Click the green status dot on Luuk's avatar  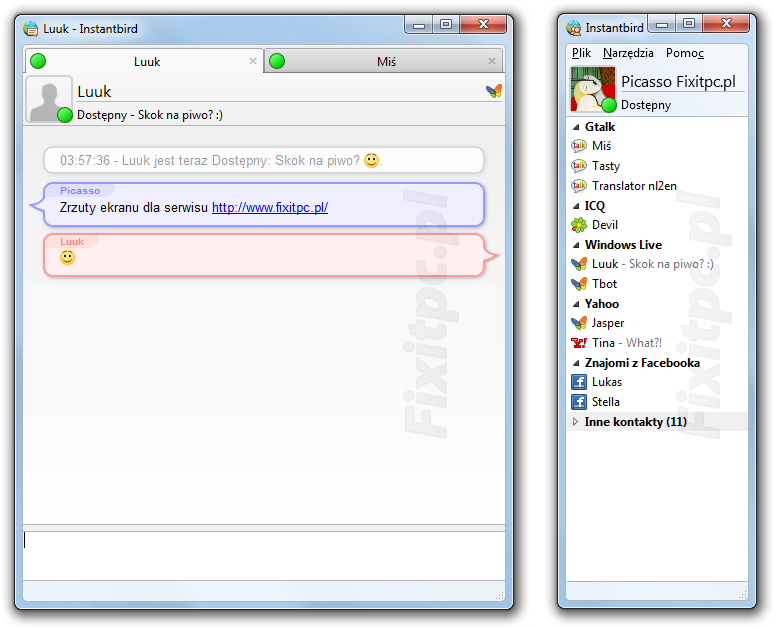(65, 115)
